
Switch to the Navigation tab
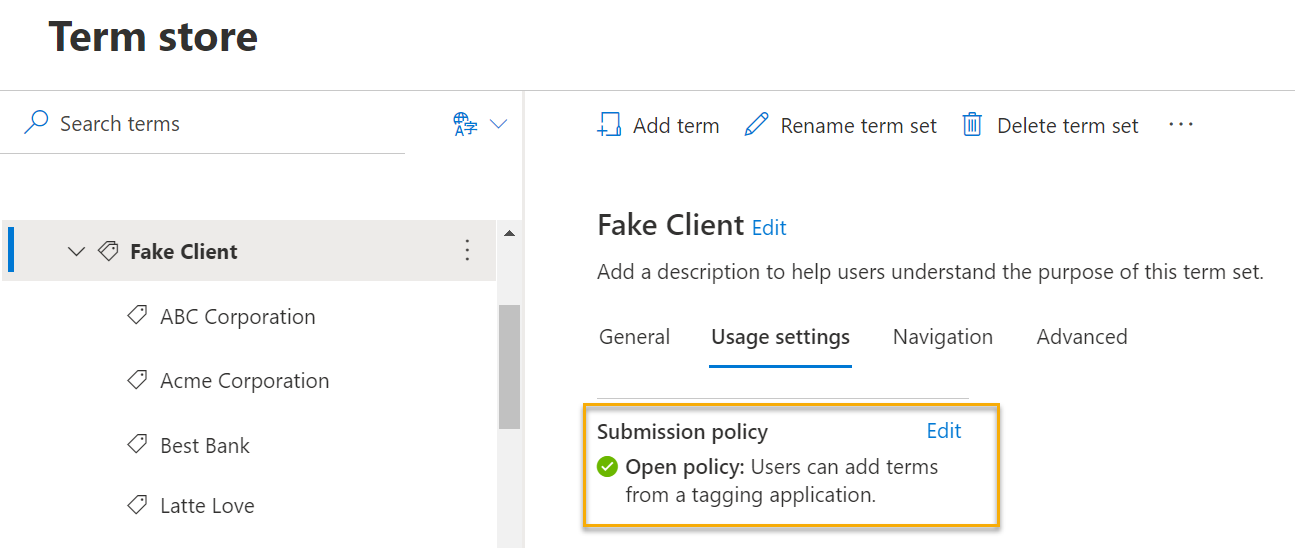[x=942, y=337]
